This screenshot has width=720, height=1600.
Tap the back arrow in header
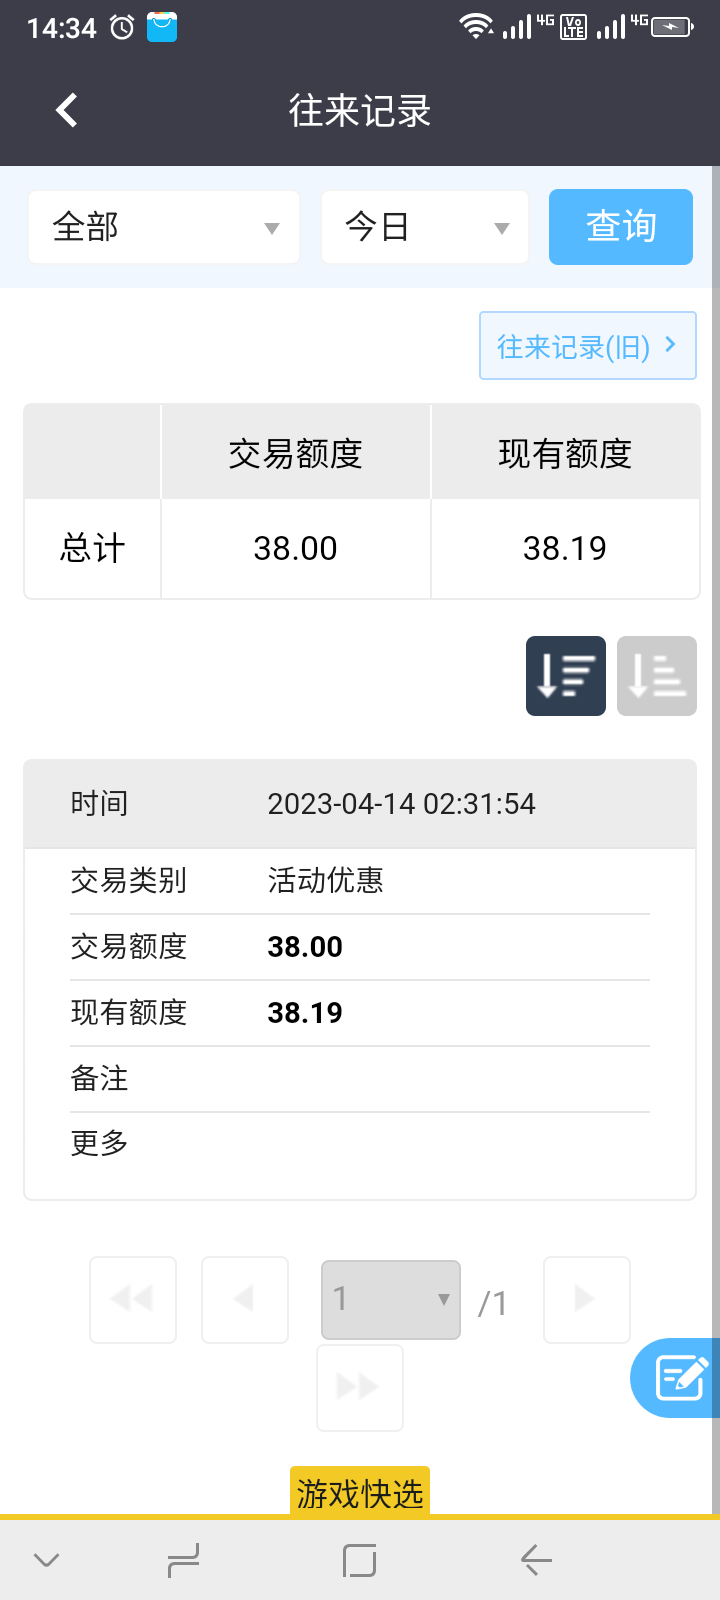click(67, 110)
